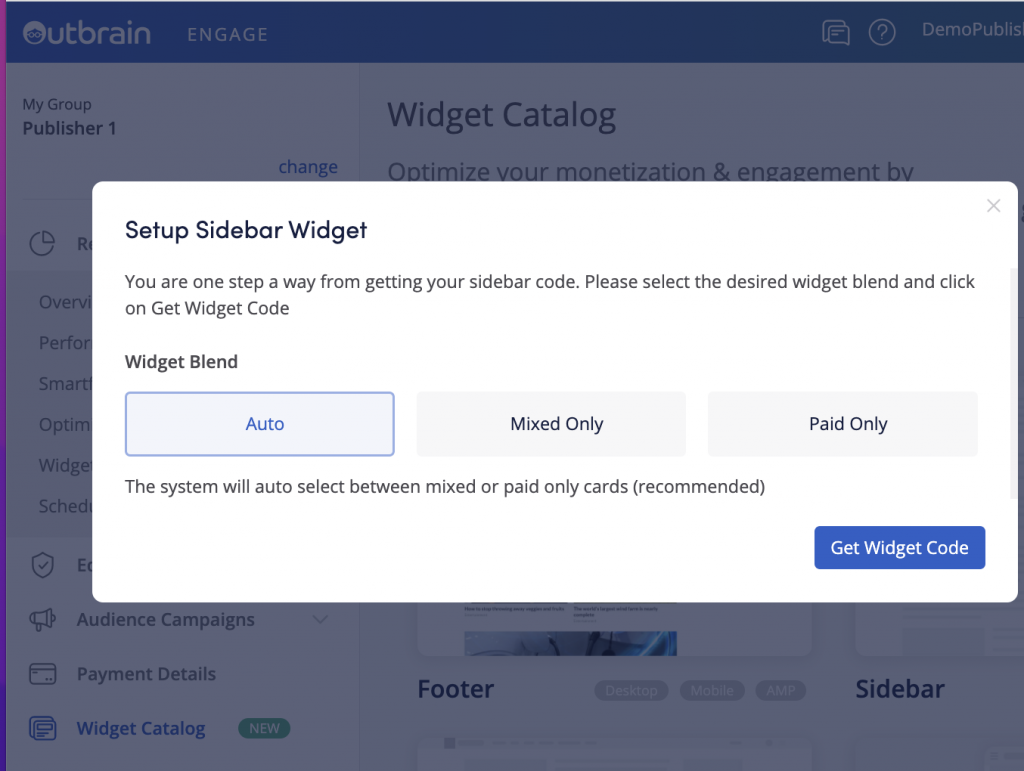Click the Widget Catalog icon
Viewport: 1024px width, 771px height.
click(x=42, y=728)
